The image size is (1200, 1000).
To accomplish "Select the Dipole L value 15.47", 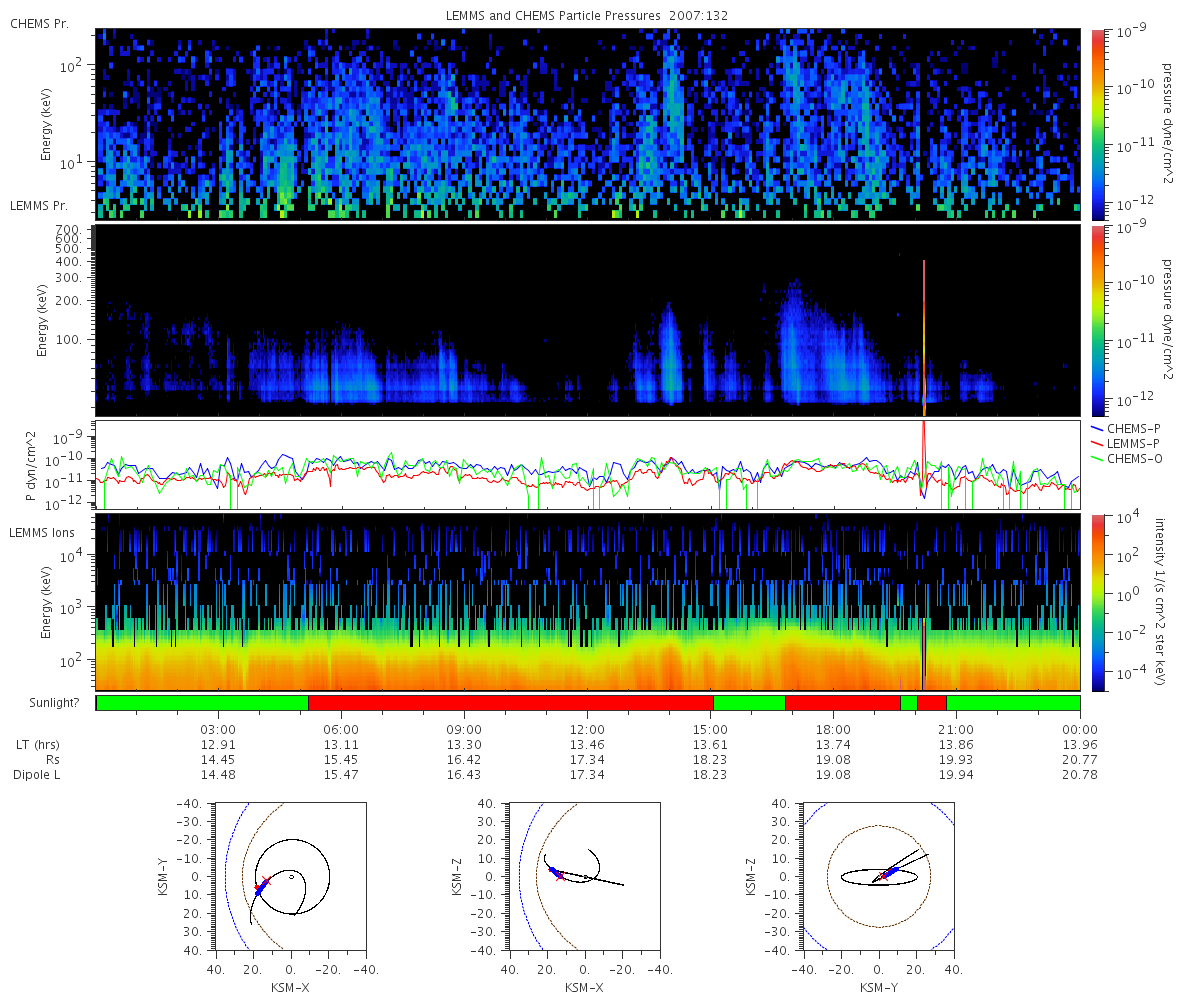I will pyautogui.click(x=342, y=775).
